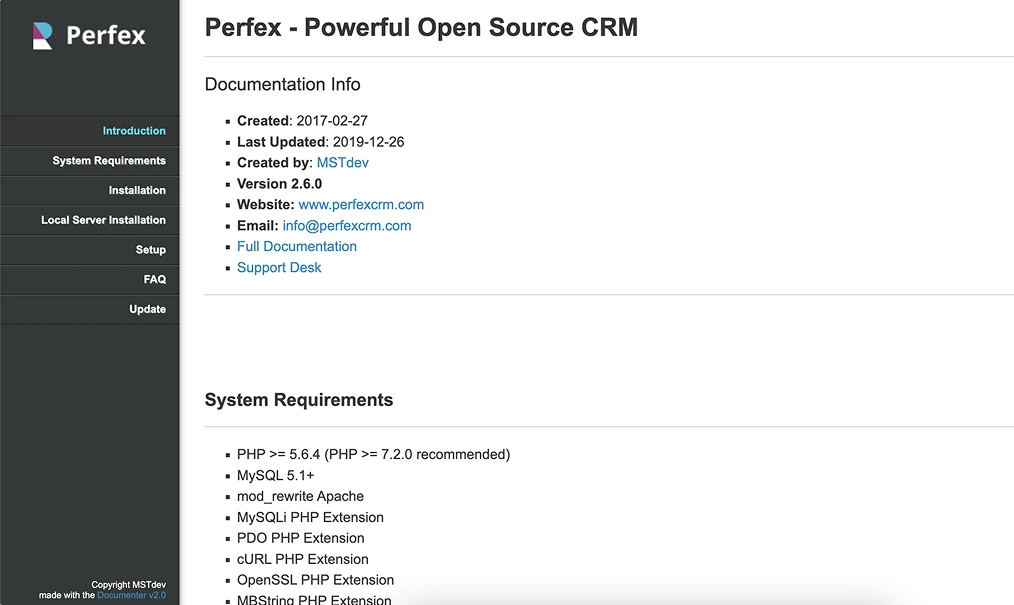Click the page title 'Perfex - Powerful Open Source CRM'
Image resolution: width=1014 pixels, height=605 pixels.
(421, 27)
